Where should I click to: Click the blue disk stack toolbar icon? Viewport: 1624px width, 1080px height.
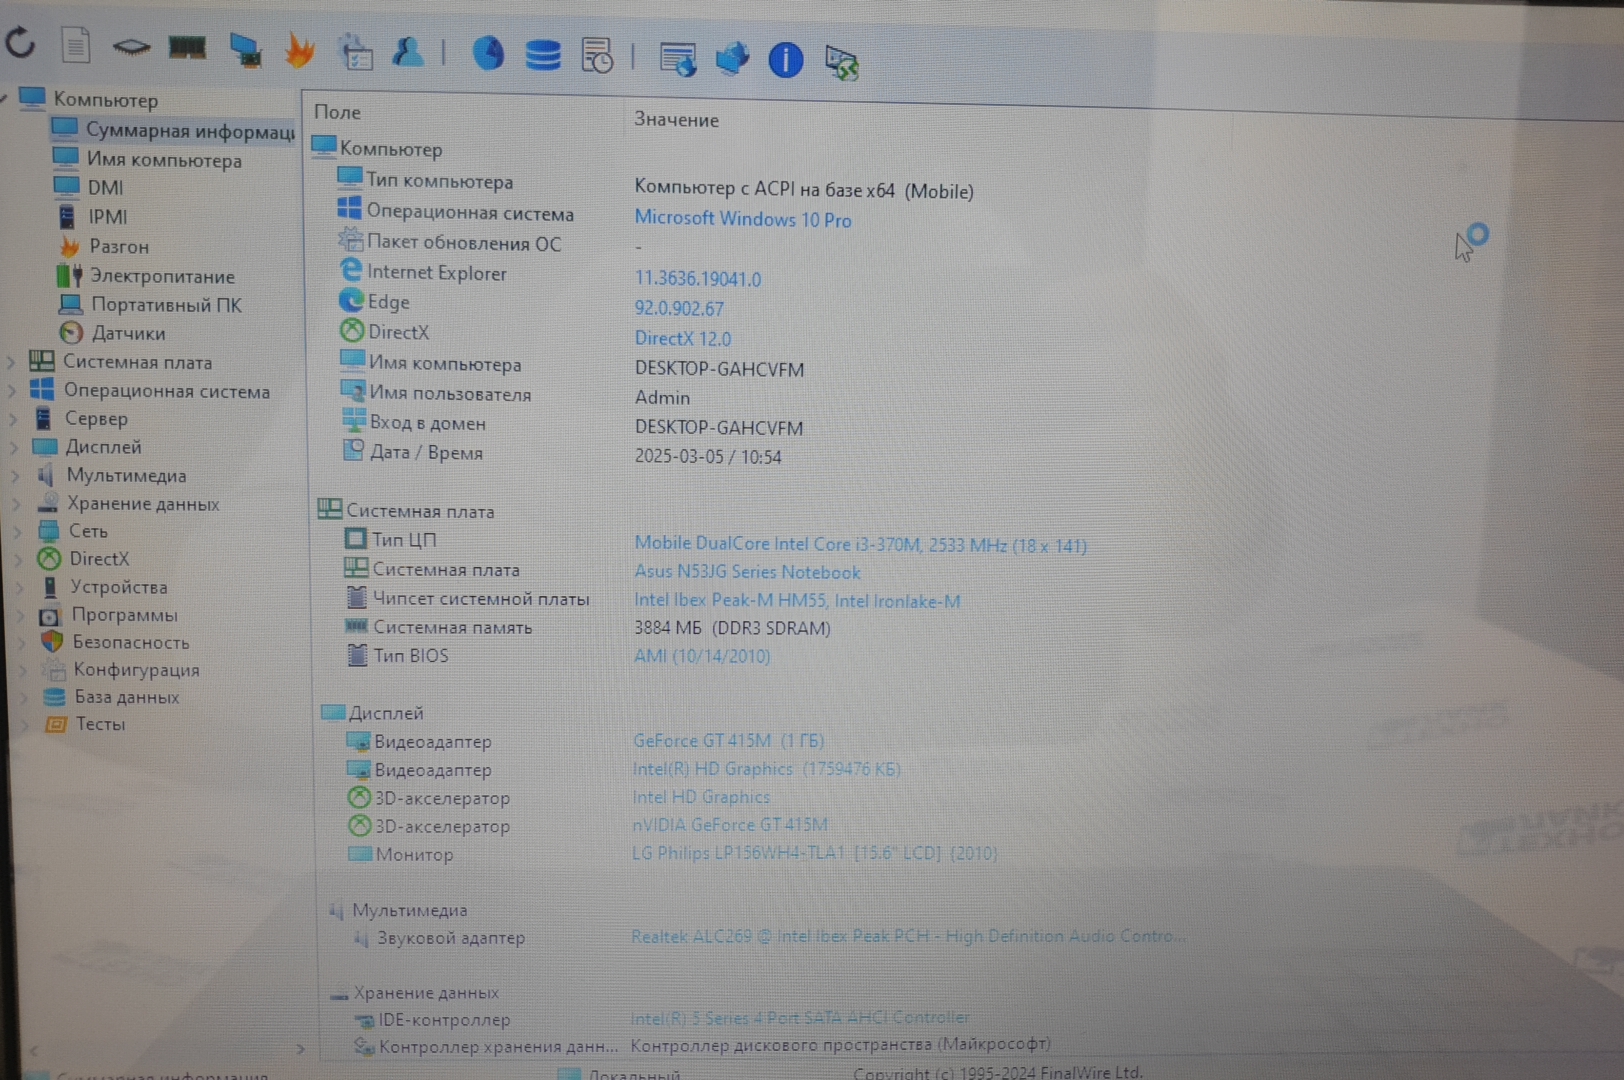(x=543, y=54)
